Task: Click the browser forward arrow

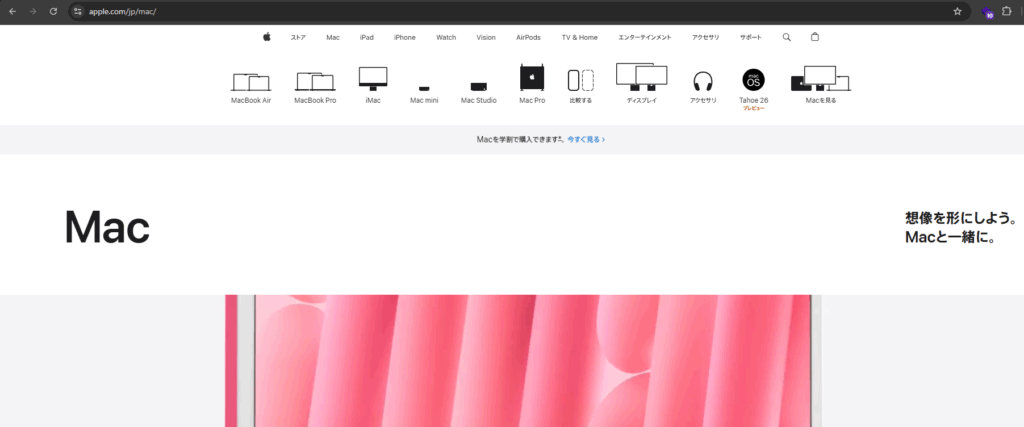Action: click(x=33, y=11)
